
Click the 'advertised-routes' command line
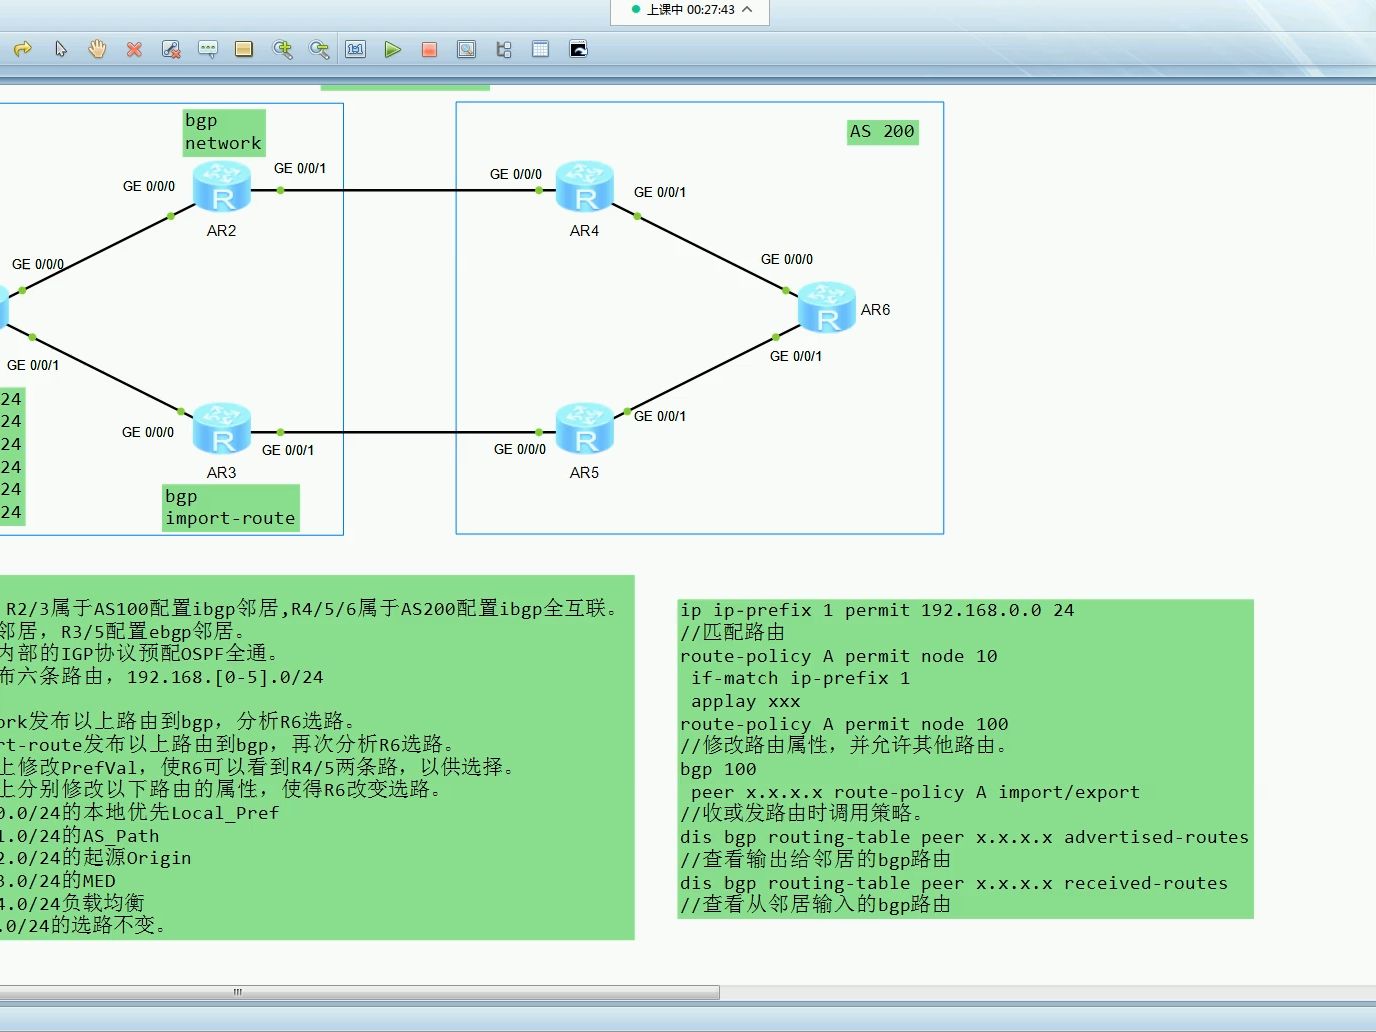coord(964,837)
